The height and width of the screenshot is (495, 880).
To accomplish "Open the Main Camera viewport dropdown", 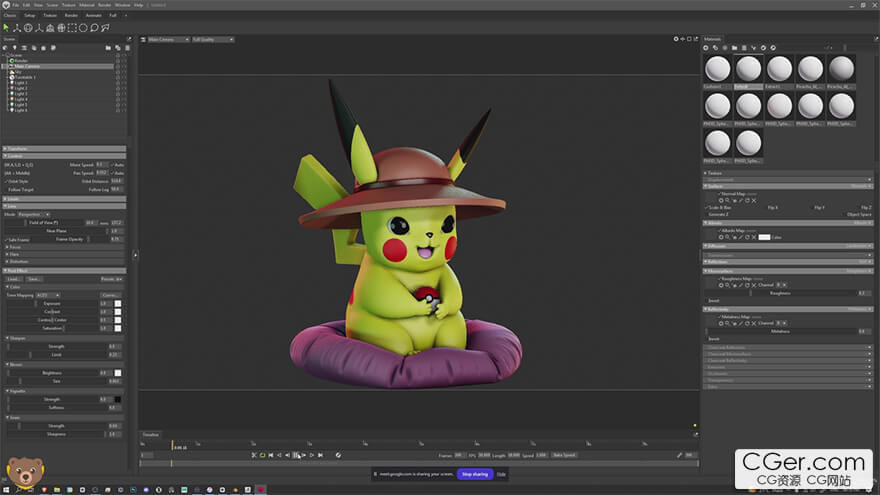I will click(x=168, y=40).
